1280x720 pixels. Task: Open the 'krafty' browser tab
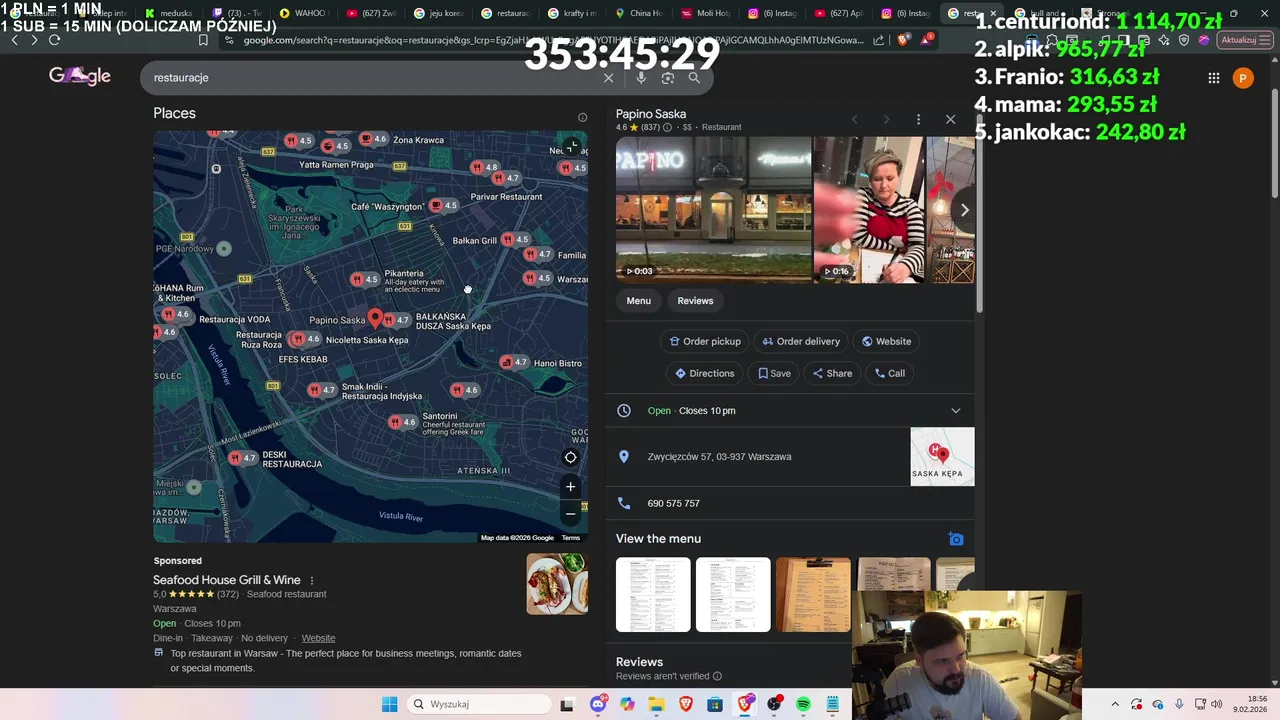[x=572, y=13]
